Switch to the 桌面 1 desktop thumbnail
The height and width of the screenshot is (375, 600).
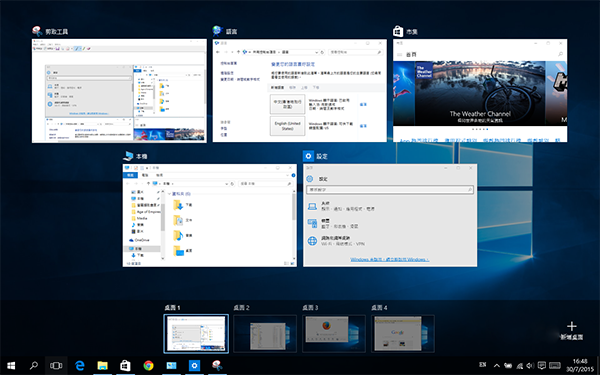196,334
